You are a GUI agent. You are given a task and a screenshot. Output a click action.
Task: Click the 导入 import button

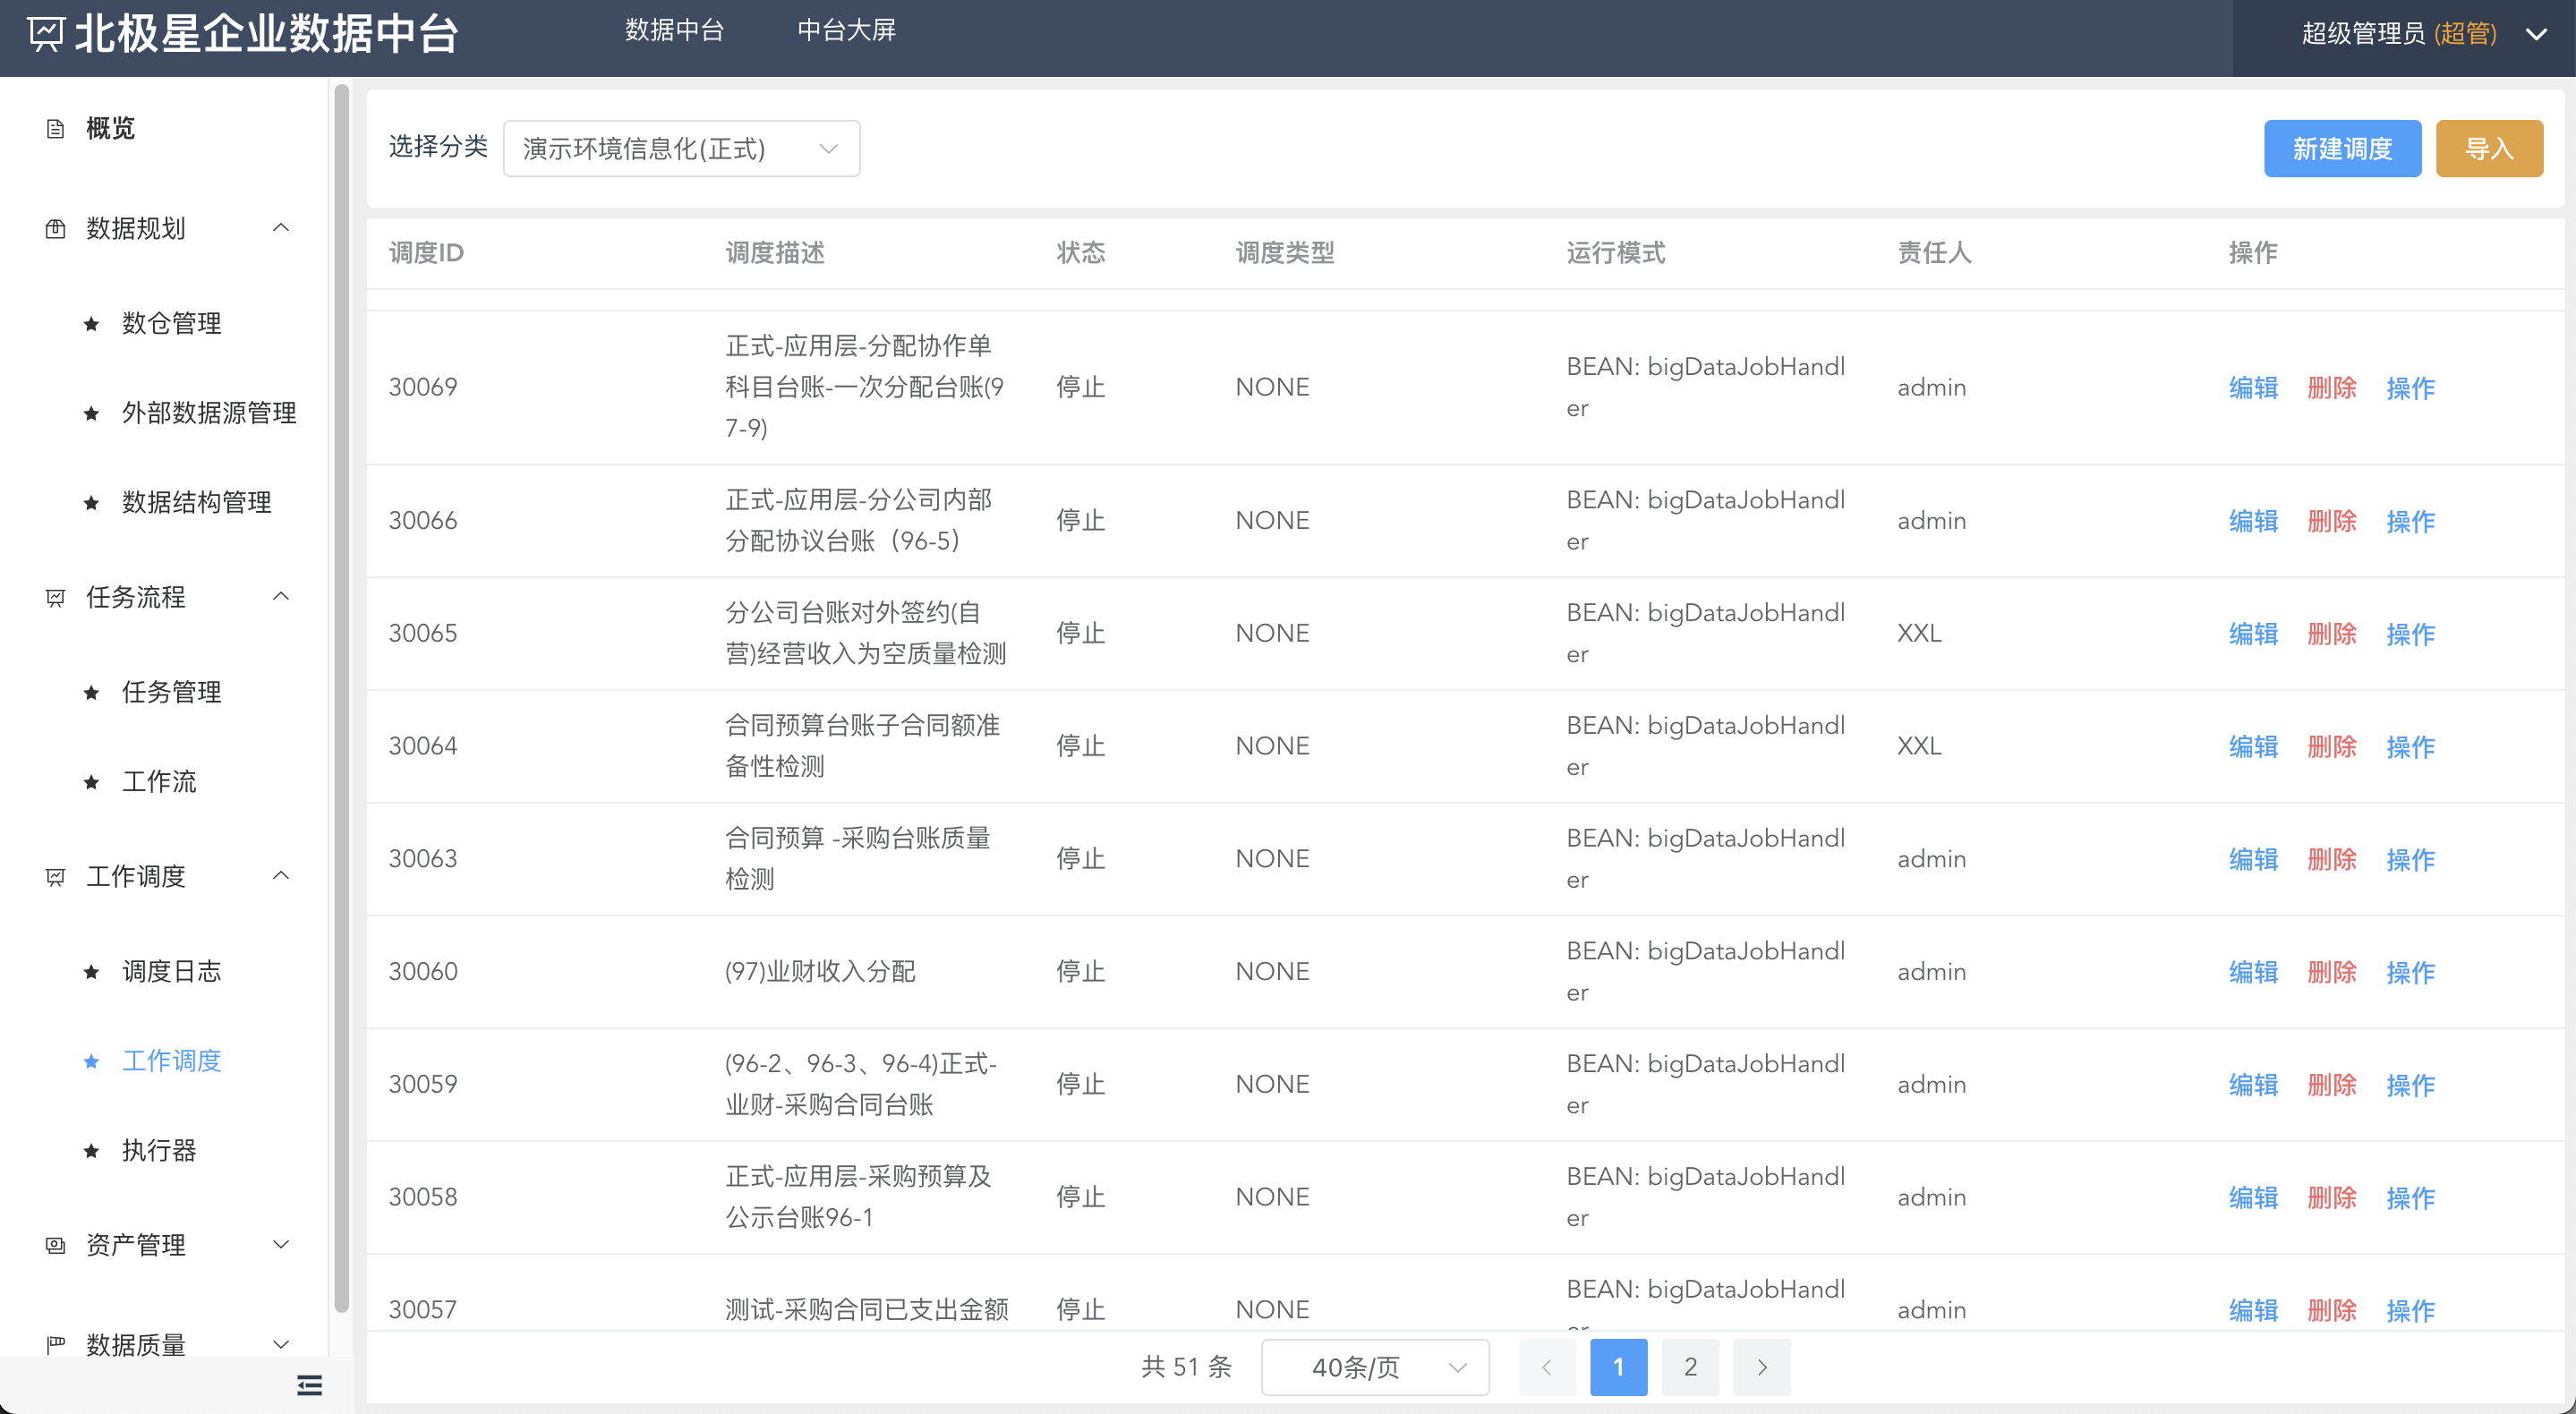click(2489, 148)
